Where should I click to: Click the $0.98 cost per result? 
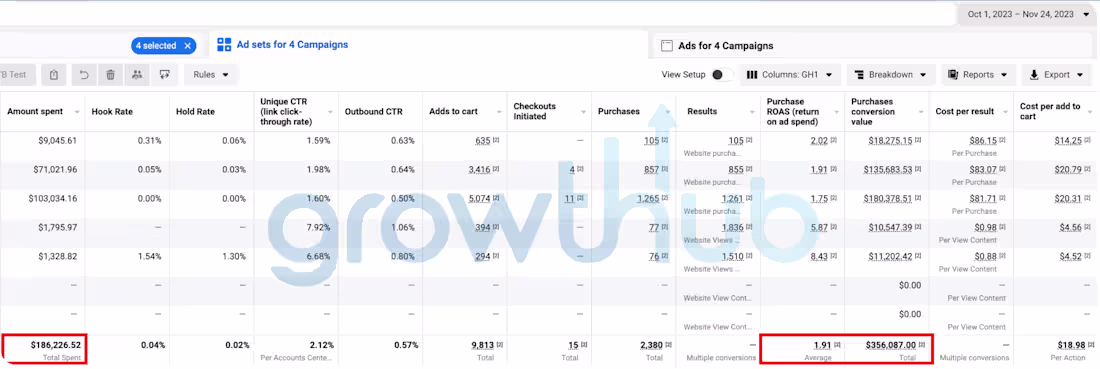(x=986, y=227)
